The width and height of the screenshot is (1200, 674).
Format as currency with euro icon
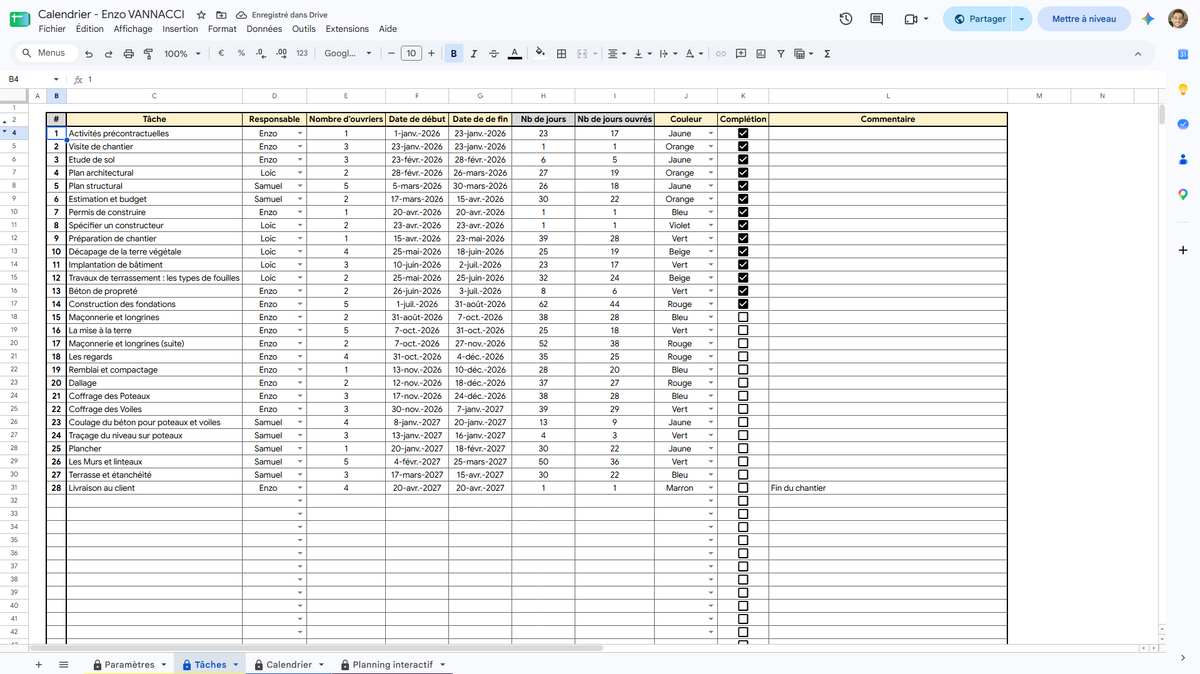(221, 54)
